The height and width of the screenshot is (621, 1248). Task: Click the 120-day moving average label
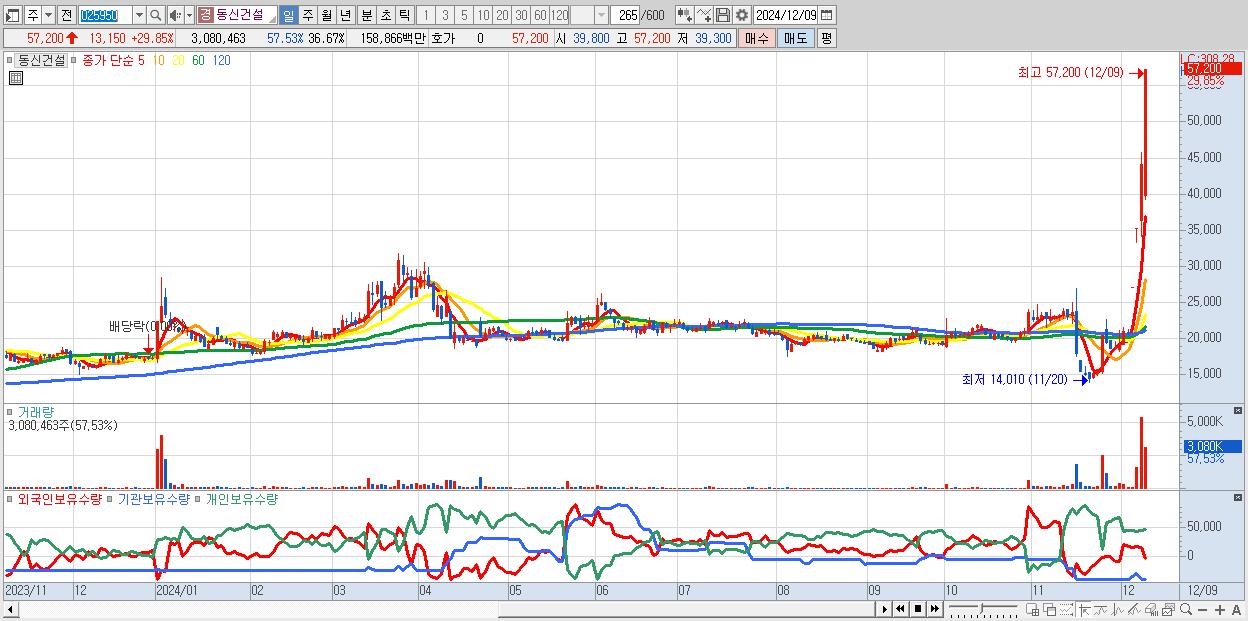coord(222,60)
